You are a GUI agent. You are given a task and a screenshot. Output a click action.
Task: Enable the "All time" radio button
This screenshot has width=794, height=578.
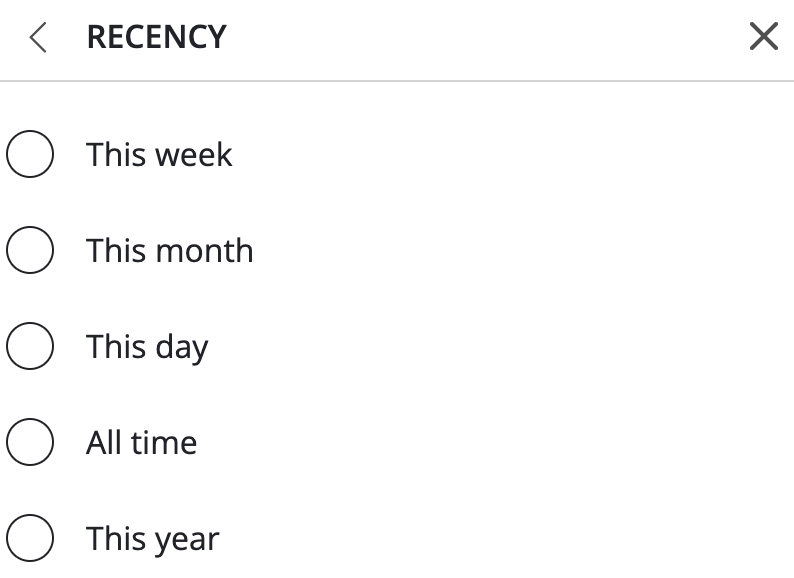[30, 443]
